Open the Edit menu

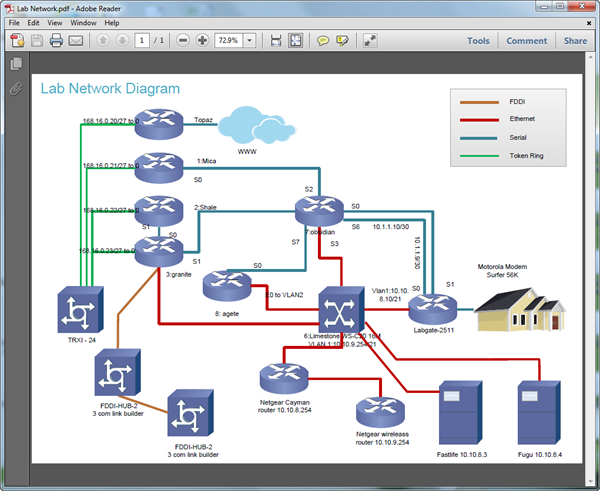(33, 23)
